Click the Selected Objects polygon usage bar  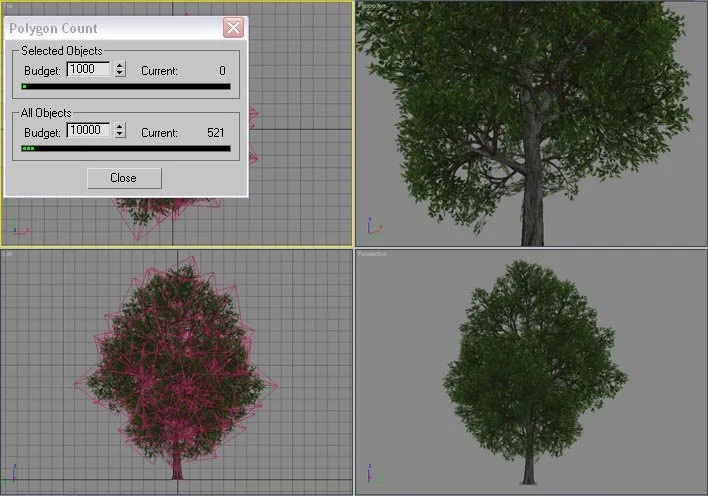pyautogui.click(x=126, y=86)
